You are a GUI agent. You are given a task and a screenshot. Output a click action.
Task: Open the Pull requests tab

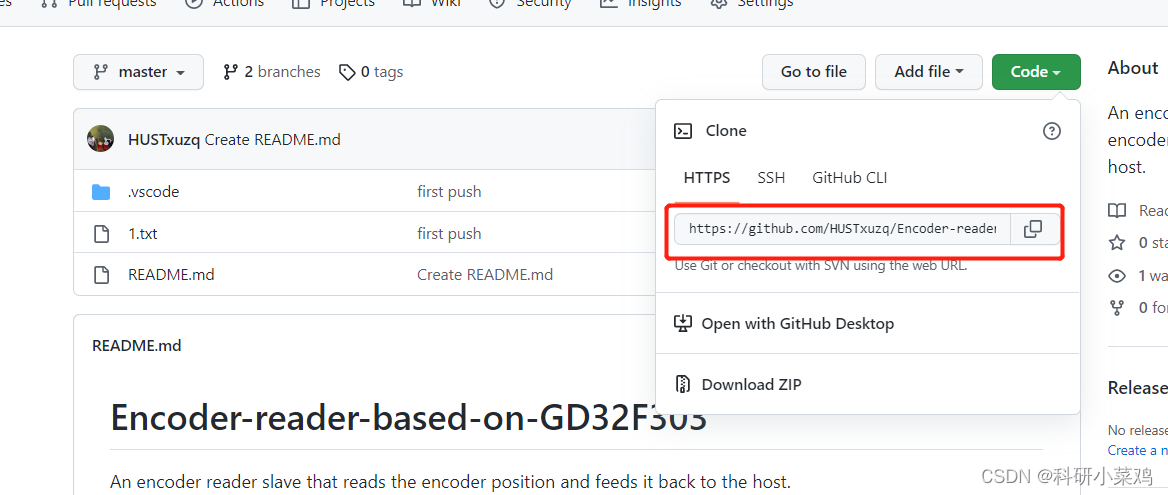(x=99, y=4)
